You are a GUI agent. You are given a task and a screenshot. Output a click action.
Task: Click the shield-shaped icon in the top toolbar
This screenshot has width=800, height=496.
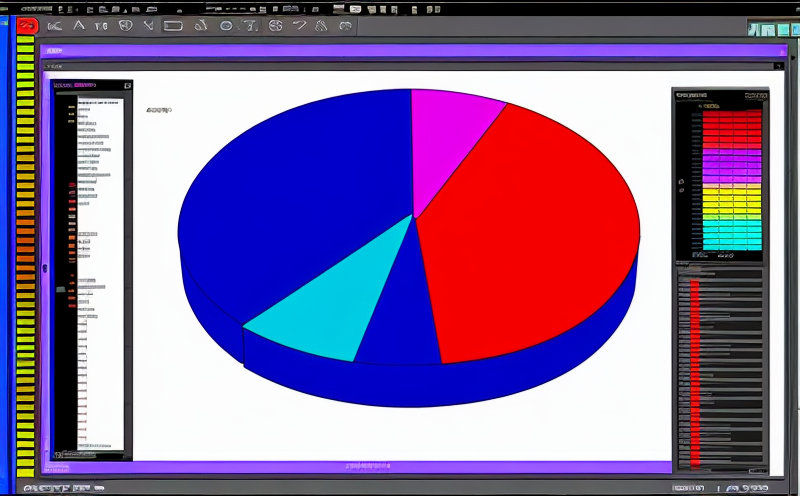click(x=125, y=25)
